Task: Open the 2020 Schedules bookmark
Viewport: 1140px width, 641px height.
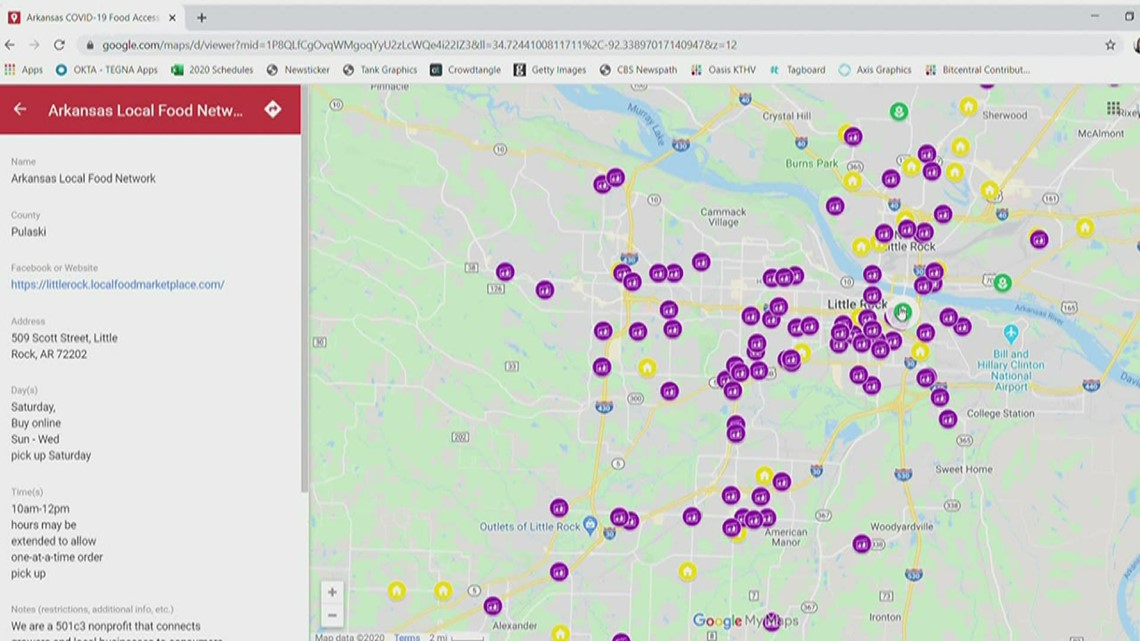Action: pyautogui.click(x=212, y=70)
